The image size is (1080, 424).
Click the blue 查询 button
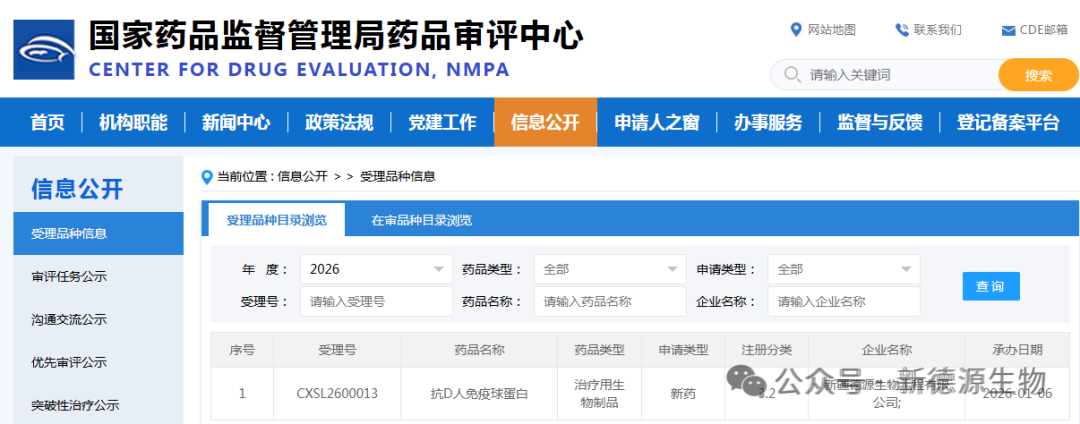pos(991,286)
